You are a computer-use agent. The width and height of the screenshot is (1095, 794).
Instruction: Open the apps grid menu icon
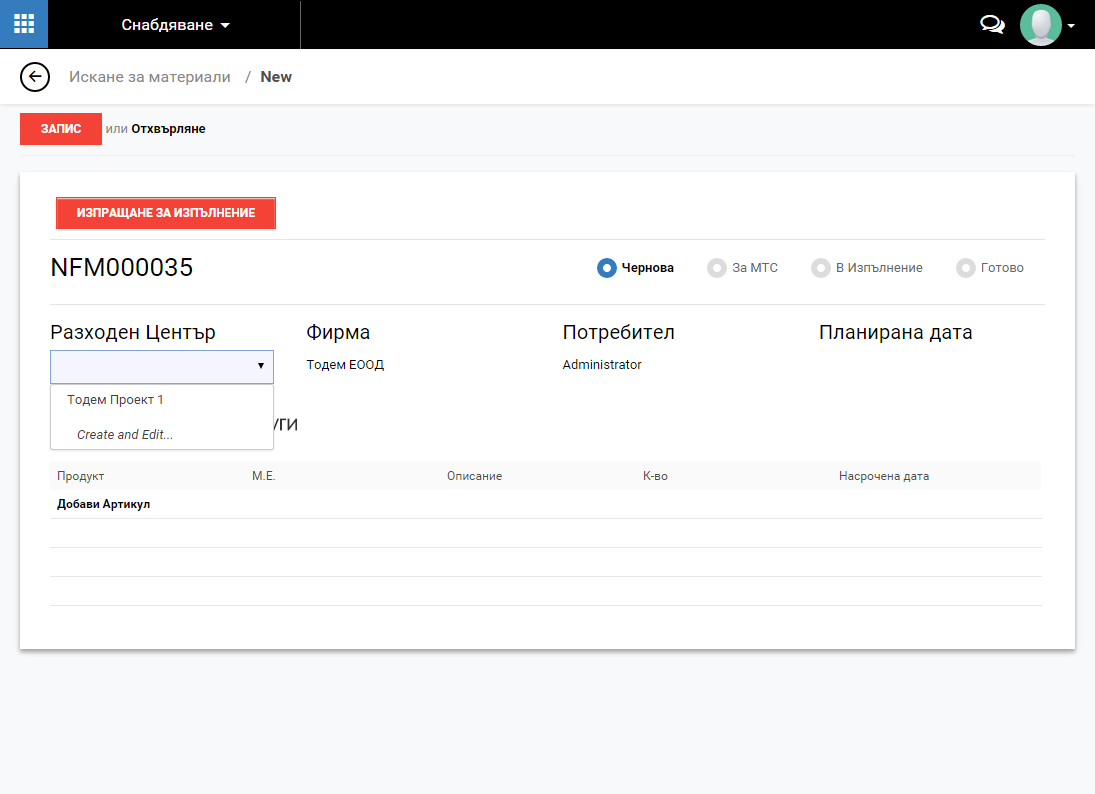coord(24,24)
